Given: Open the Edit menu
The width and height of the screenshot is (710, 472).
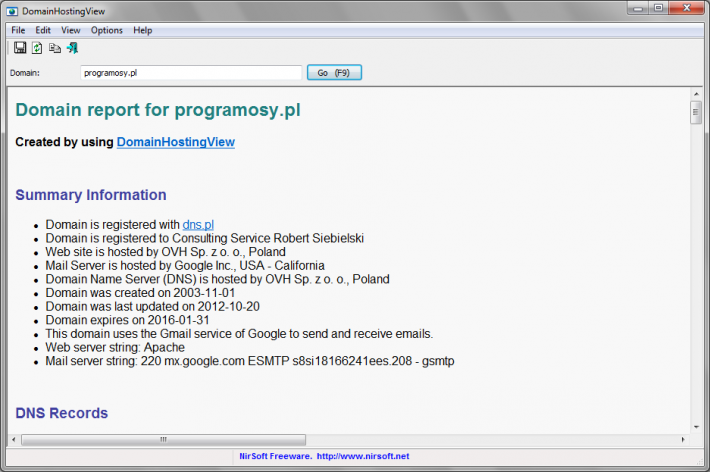Looking at the screenshot, I should 43,30.
